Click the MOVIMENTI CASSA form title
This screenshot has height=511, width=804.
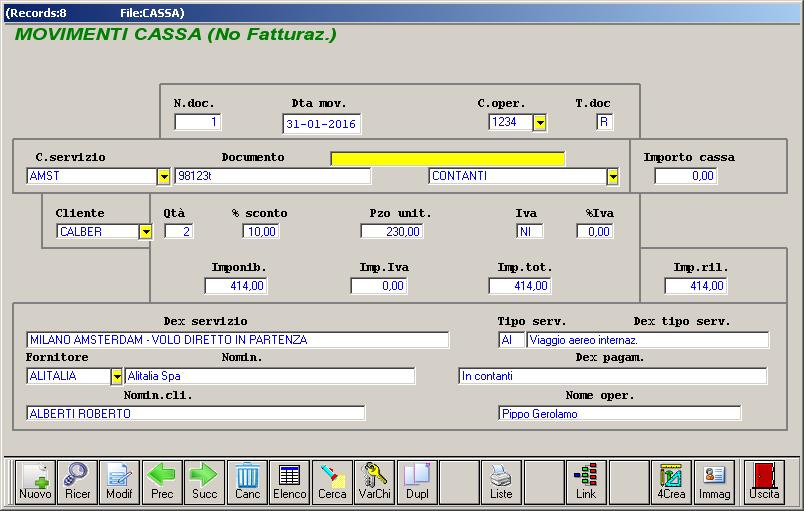pyautogui.click(x=176, y=34)
